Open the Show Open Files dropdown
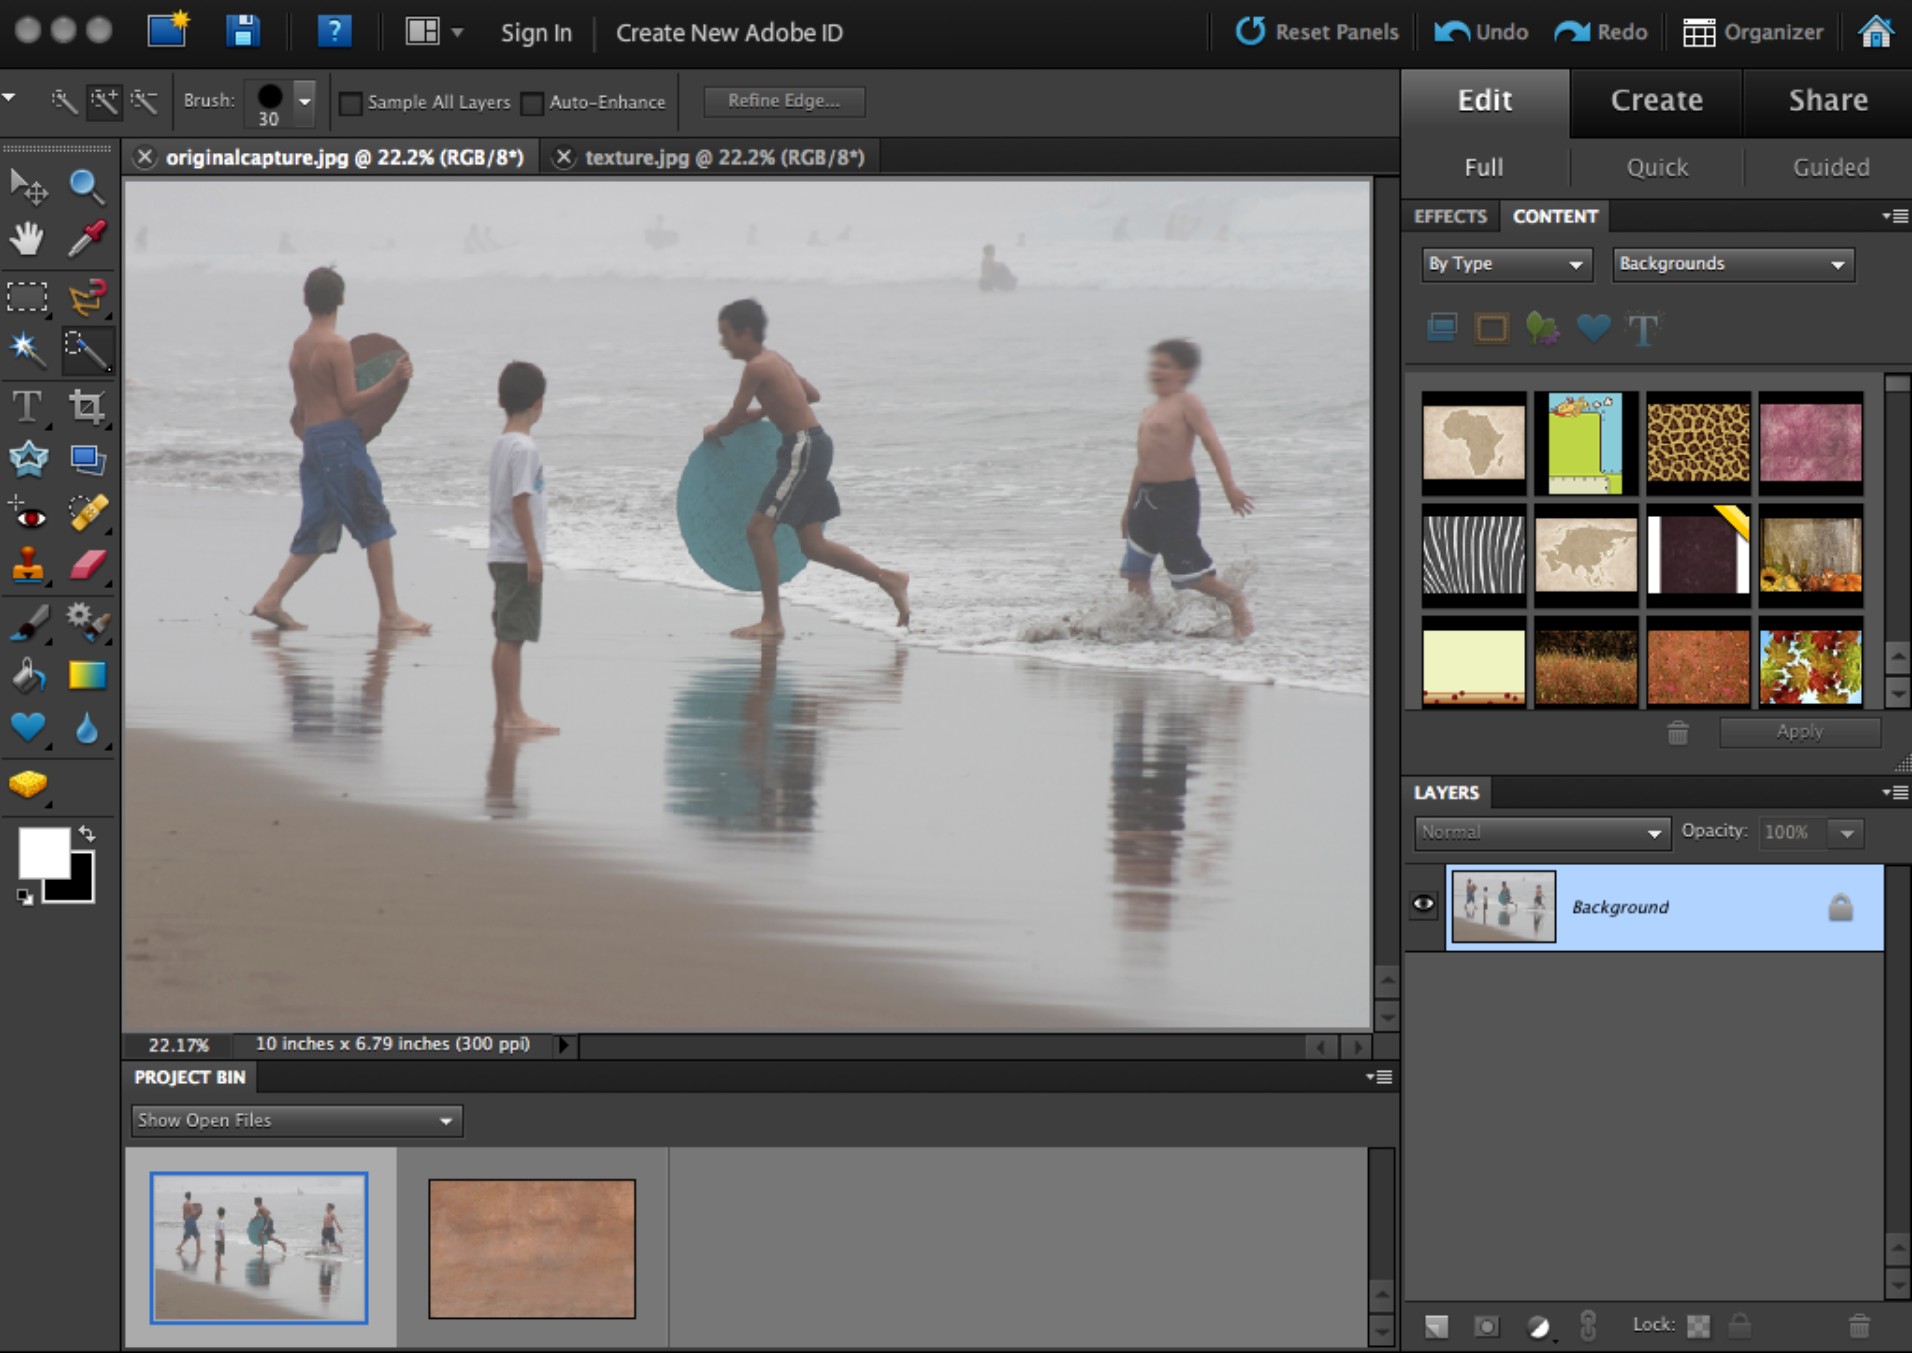 pos(296,1121)
